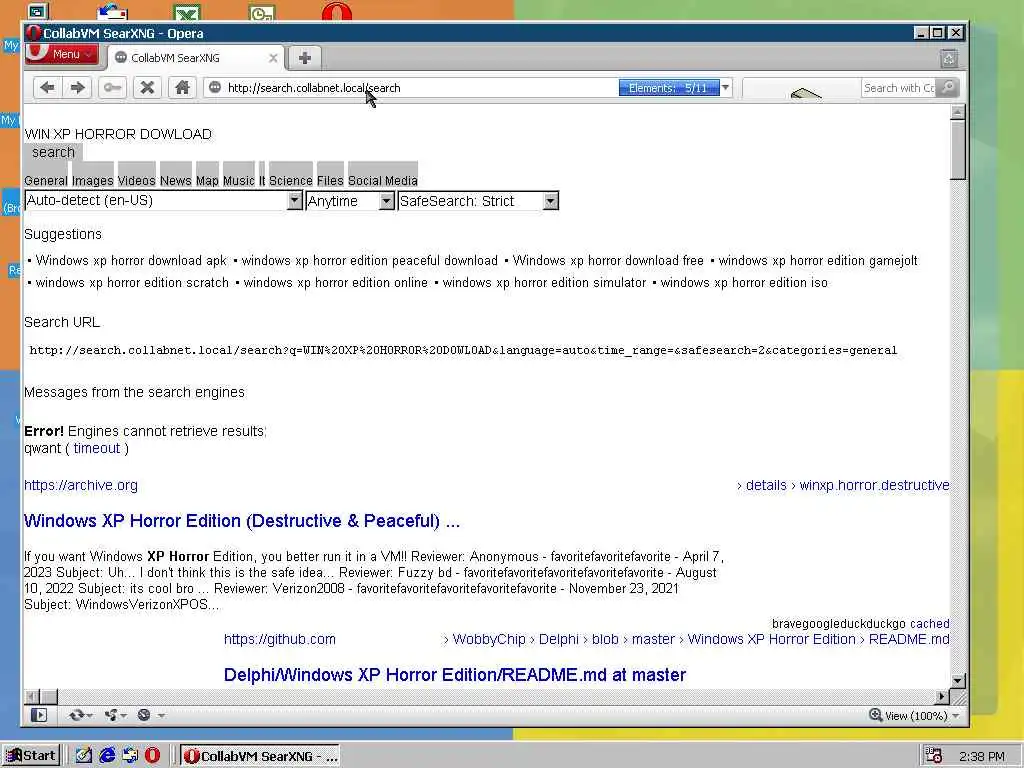Open the Auto-detect (en-US) language dropdown

click(163, 200)
